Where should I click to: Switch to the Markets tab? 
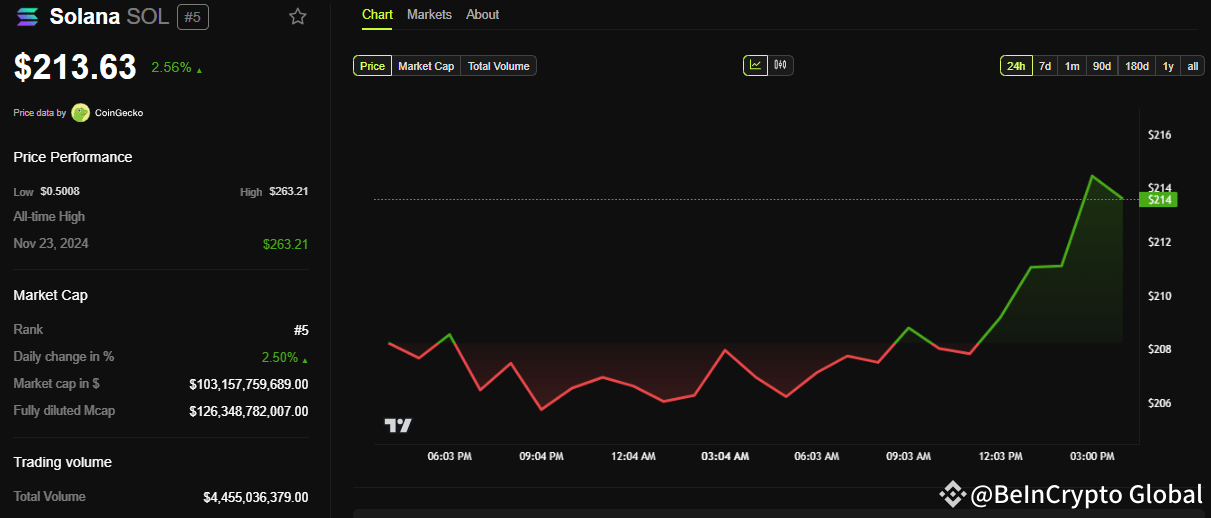[429, 15]
